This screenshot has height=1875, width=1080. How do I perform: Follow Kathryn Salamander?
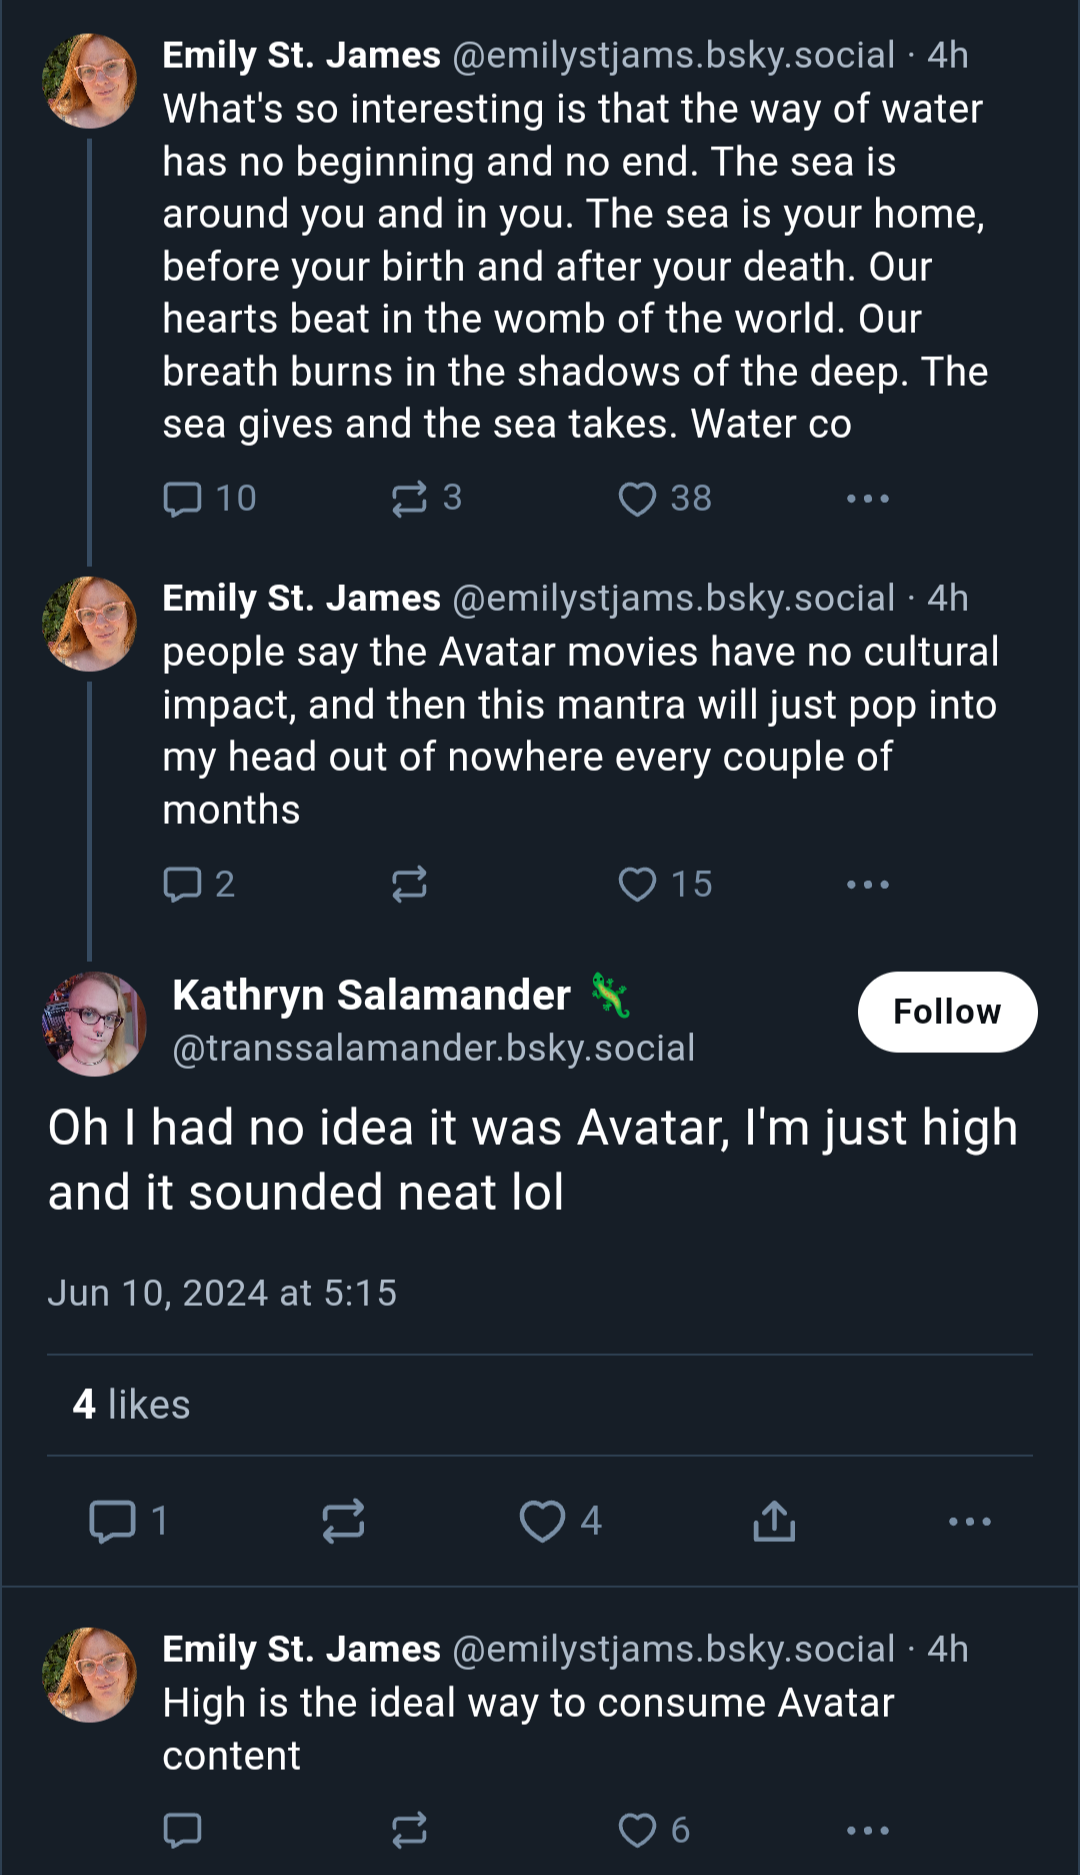pos(947,1012)
